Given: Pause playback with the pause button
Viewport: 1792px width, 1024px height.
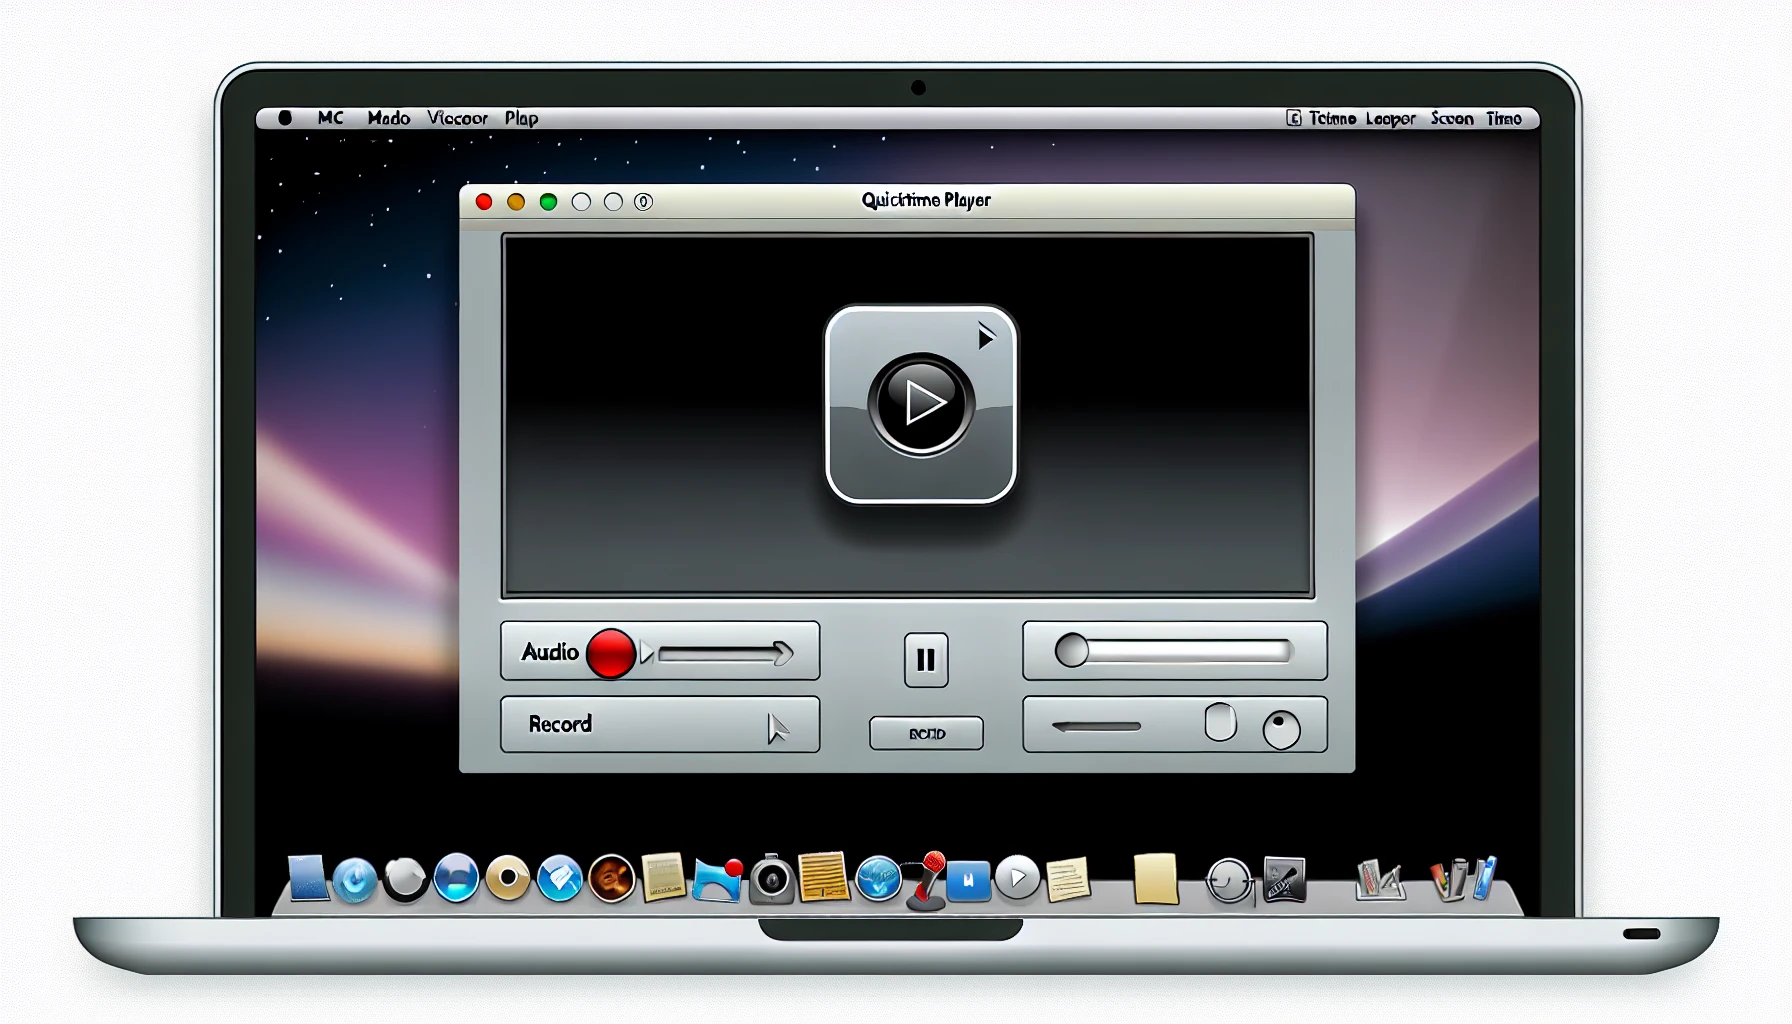Looking at the screenshot, I should tap(926, 659).
